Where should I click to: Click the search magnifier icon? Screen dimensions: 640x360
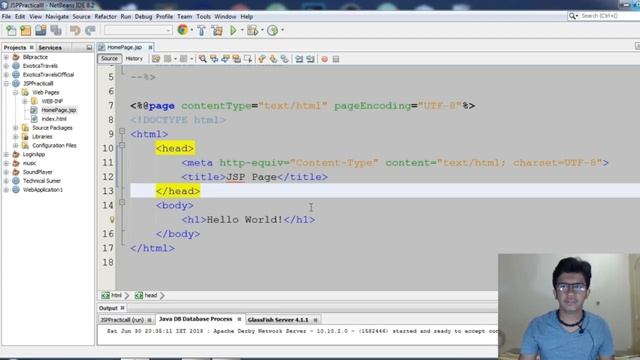pyautogui.click(x=572, y=16)
